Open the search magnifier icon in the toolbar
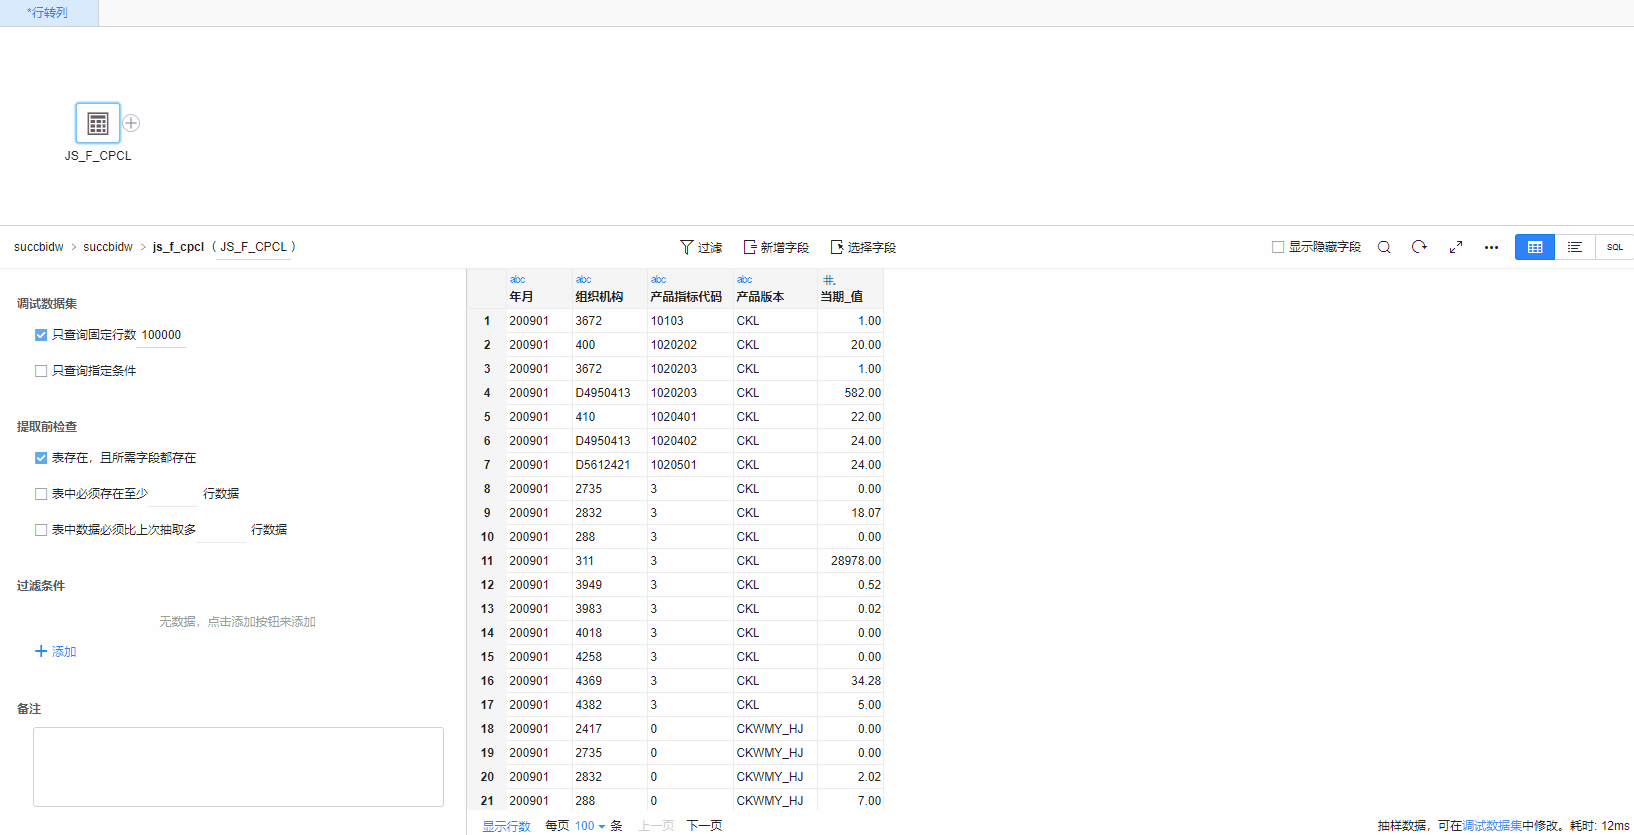The width and height of the screenshot is (1634, 835). point(1384,247)
